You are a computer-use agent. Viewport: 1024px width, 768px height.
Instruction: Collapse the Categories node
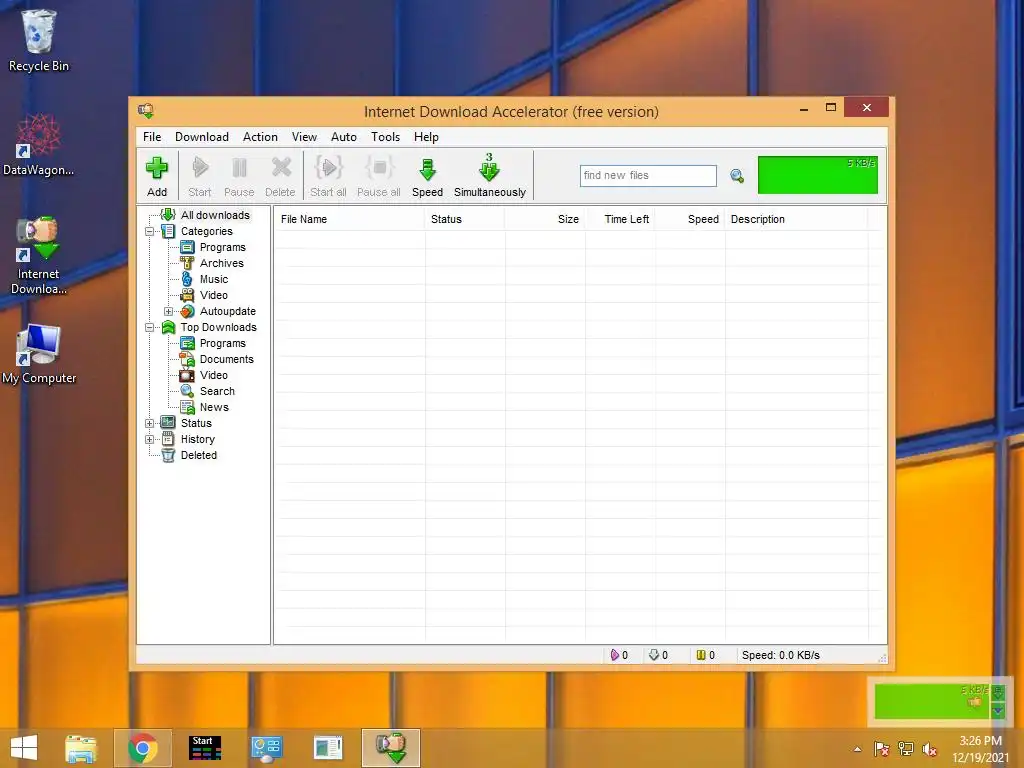[x=150, y=231]
